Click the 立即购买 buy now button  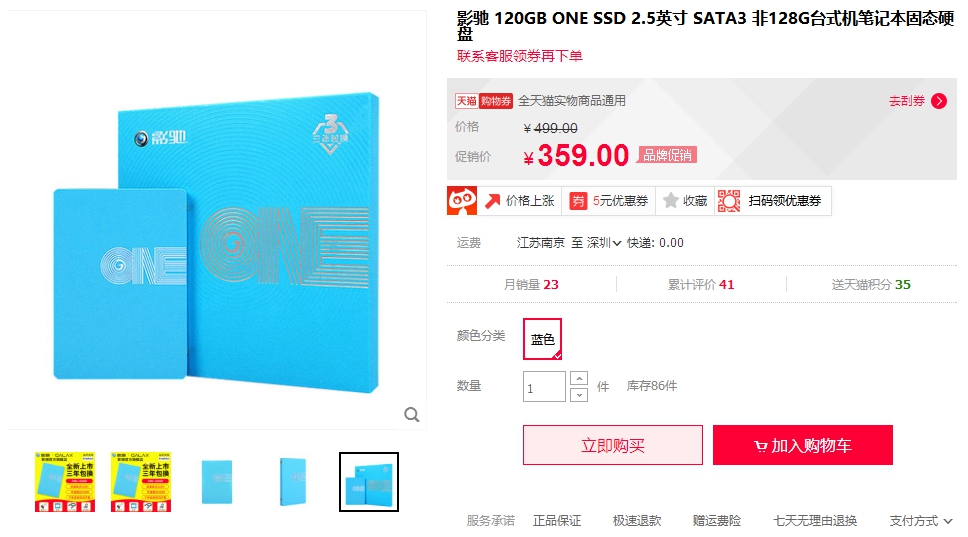(612, 445)
